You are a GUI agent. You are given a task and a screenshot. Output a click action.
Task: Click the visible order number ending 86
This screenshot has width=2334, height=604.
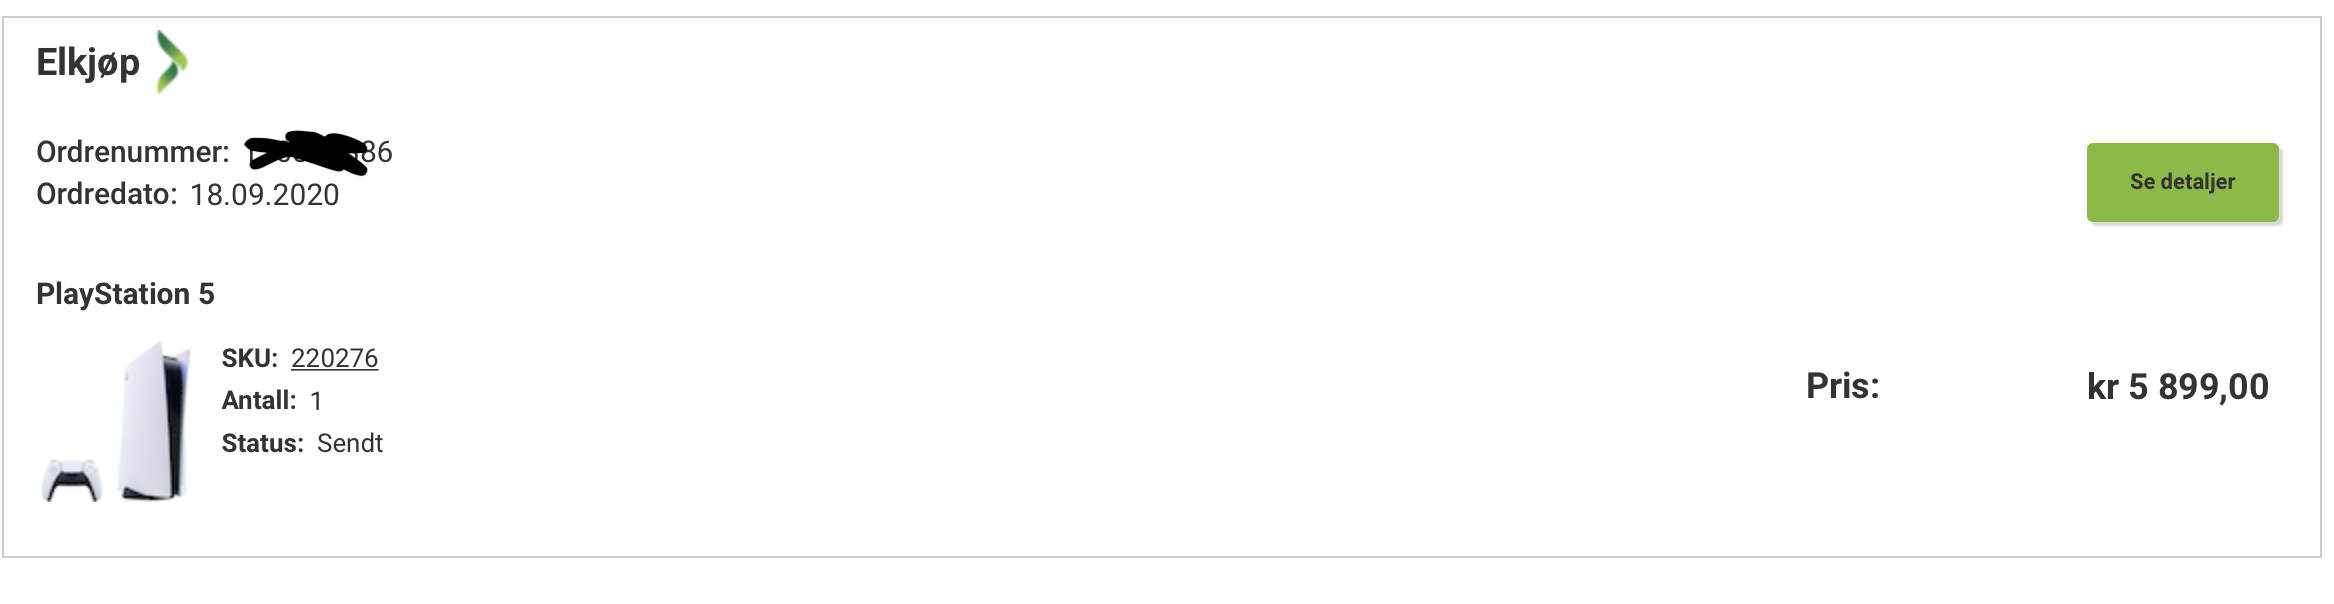pos(378,152)
